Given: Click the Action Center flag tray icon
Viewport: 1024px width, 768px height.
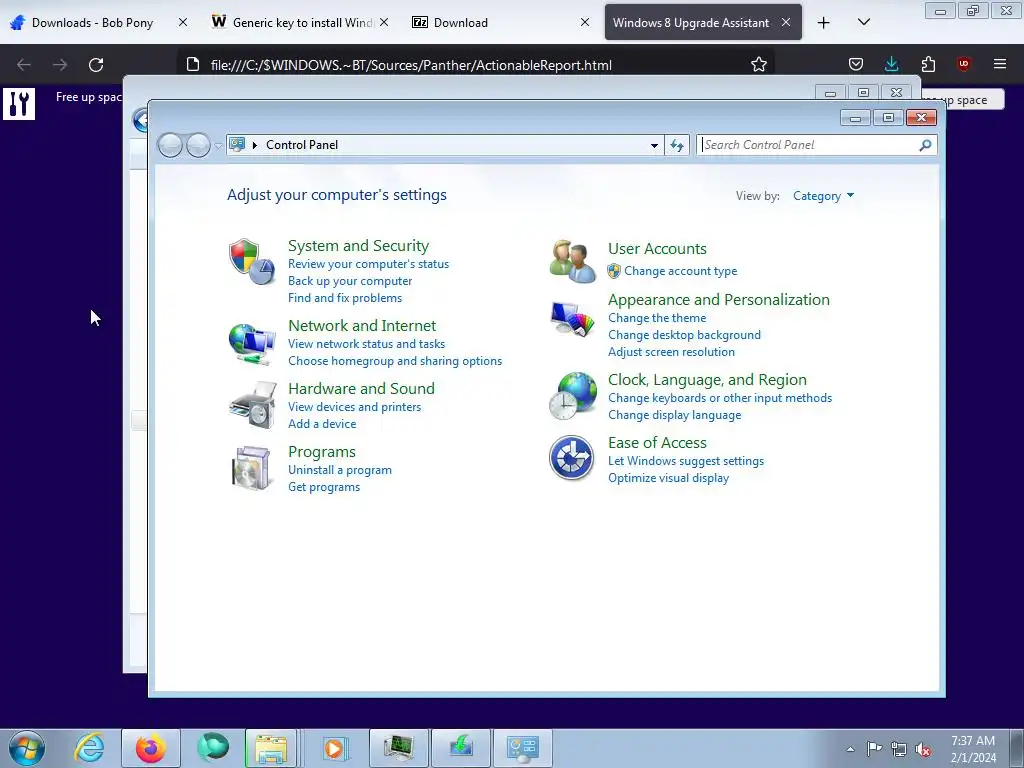Looking at the screenshot, I should (874, 748).
